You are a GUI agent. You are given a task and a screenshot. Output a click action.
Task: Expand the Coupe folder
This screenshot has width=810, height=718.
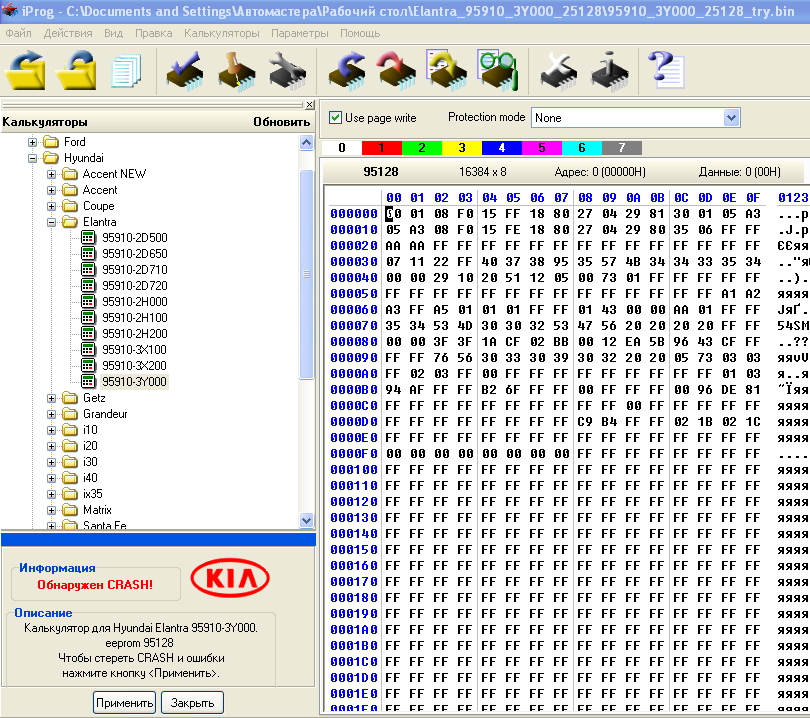pos(52,206)
